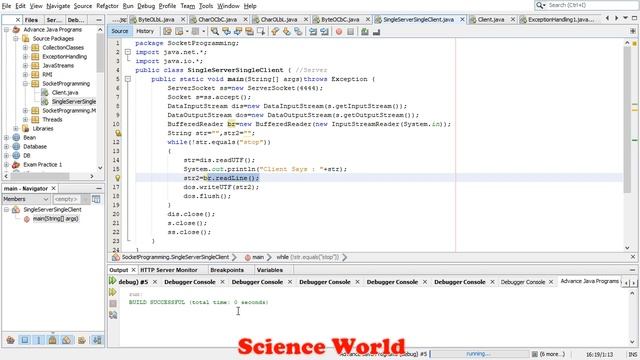
Task: Click the warning hint icon on line 11
Action: (x=118, y=133)
